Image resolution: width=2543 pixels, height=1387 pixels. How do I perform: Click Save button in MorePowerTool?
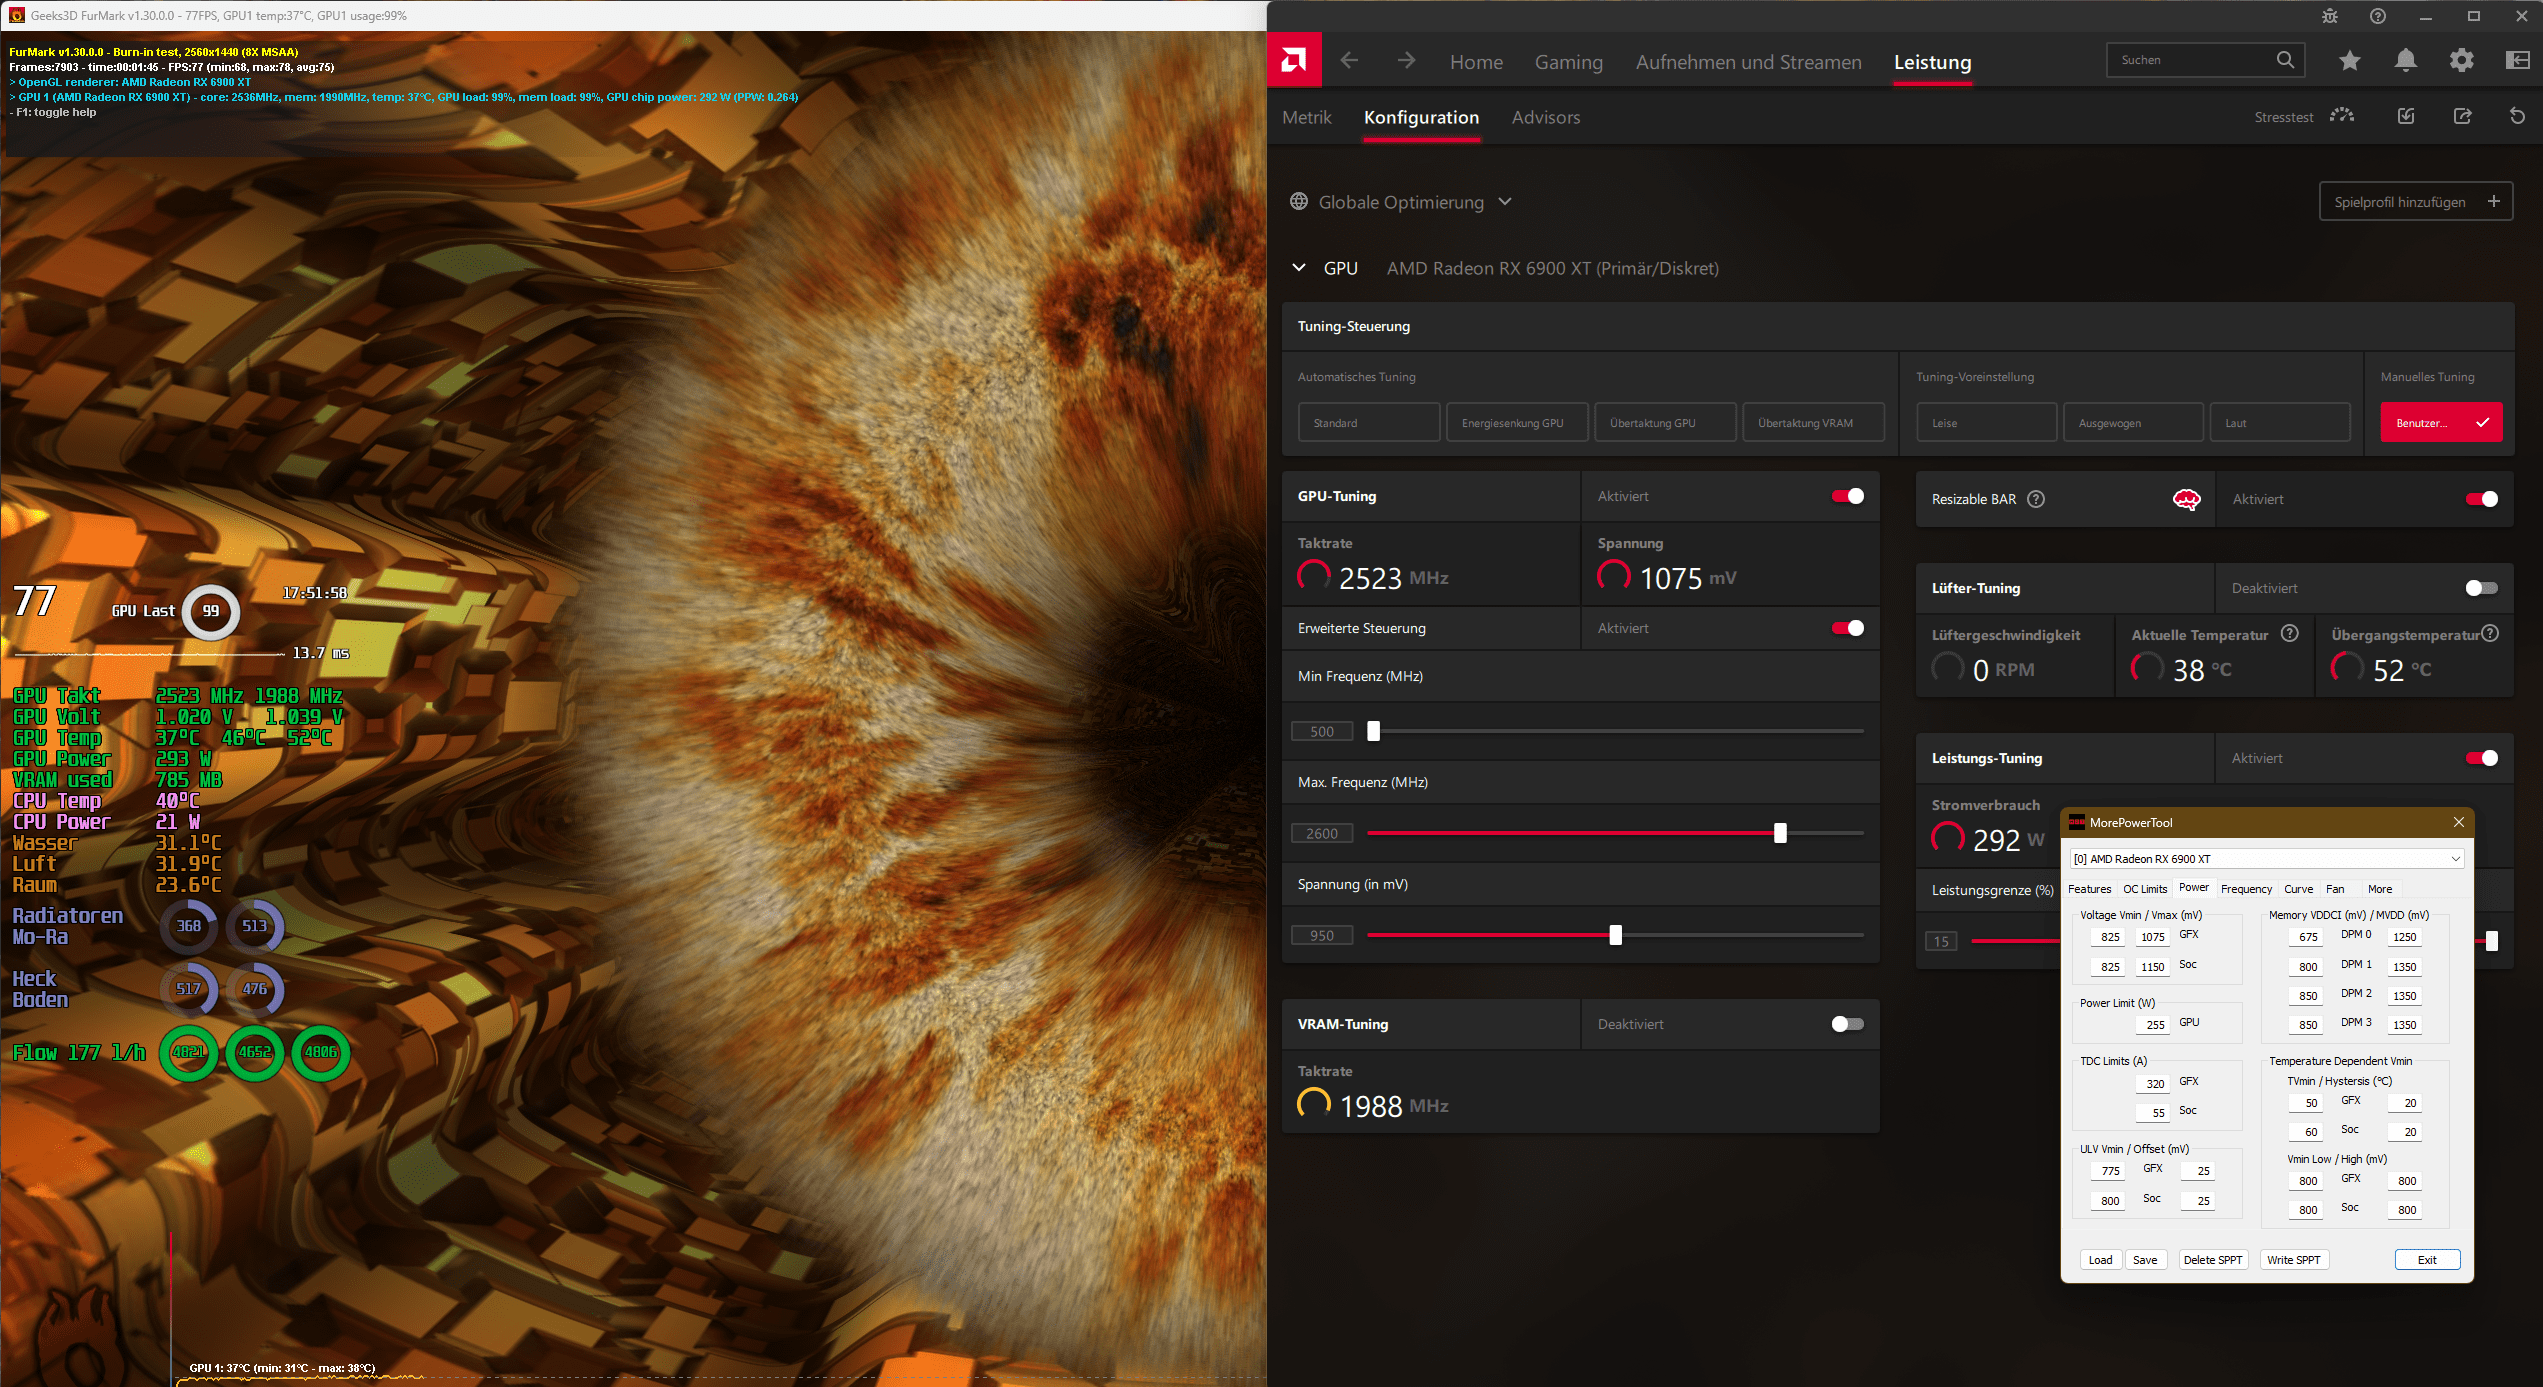tap(2145, 1260)
